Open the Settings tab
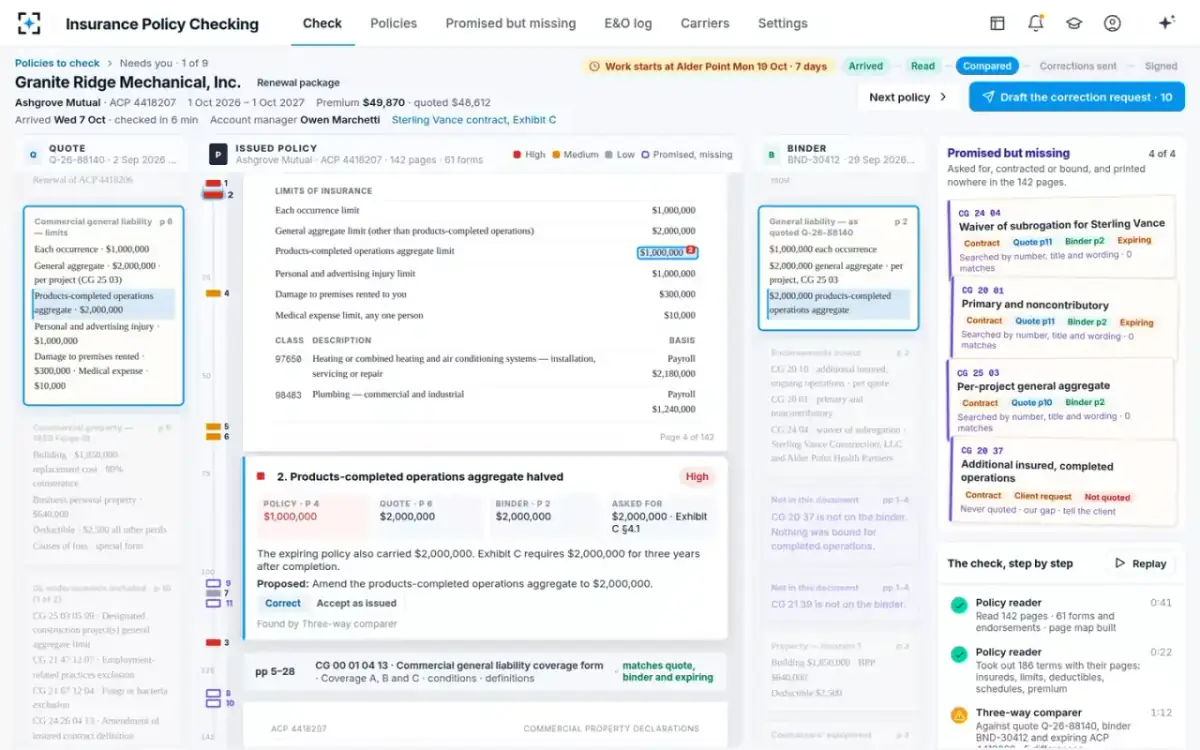1200x750 pixels. click(782, 23)
